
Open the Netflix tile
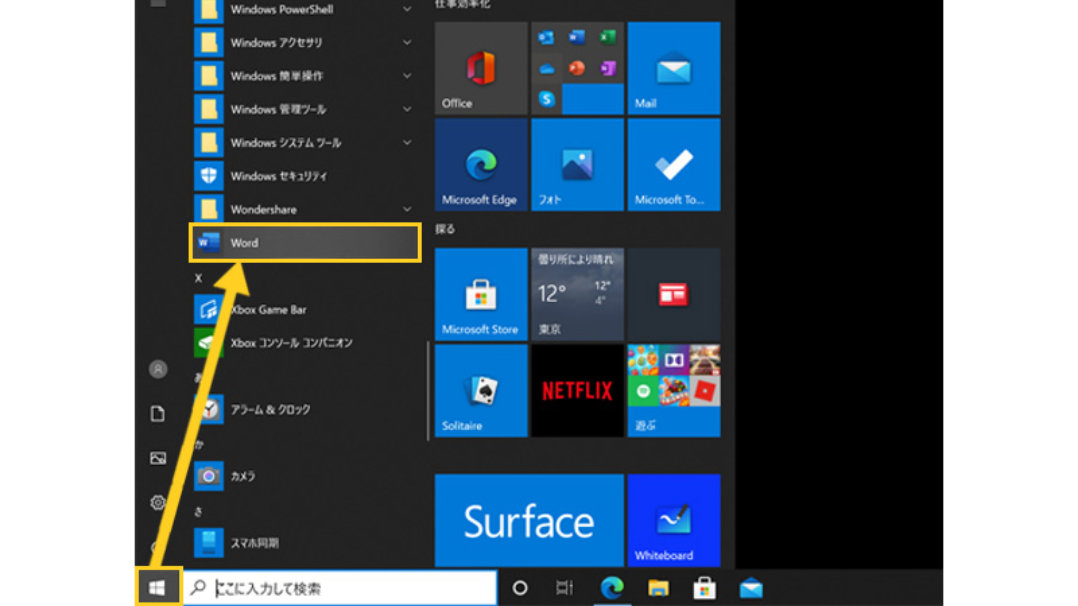click(x=578, y=391)
